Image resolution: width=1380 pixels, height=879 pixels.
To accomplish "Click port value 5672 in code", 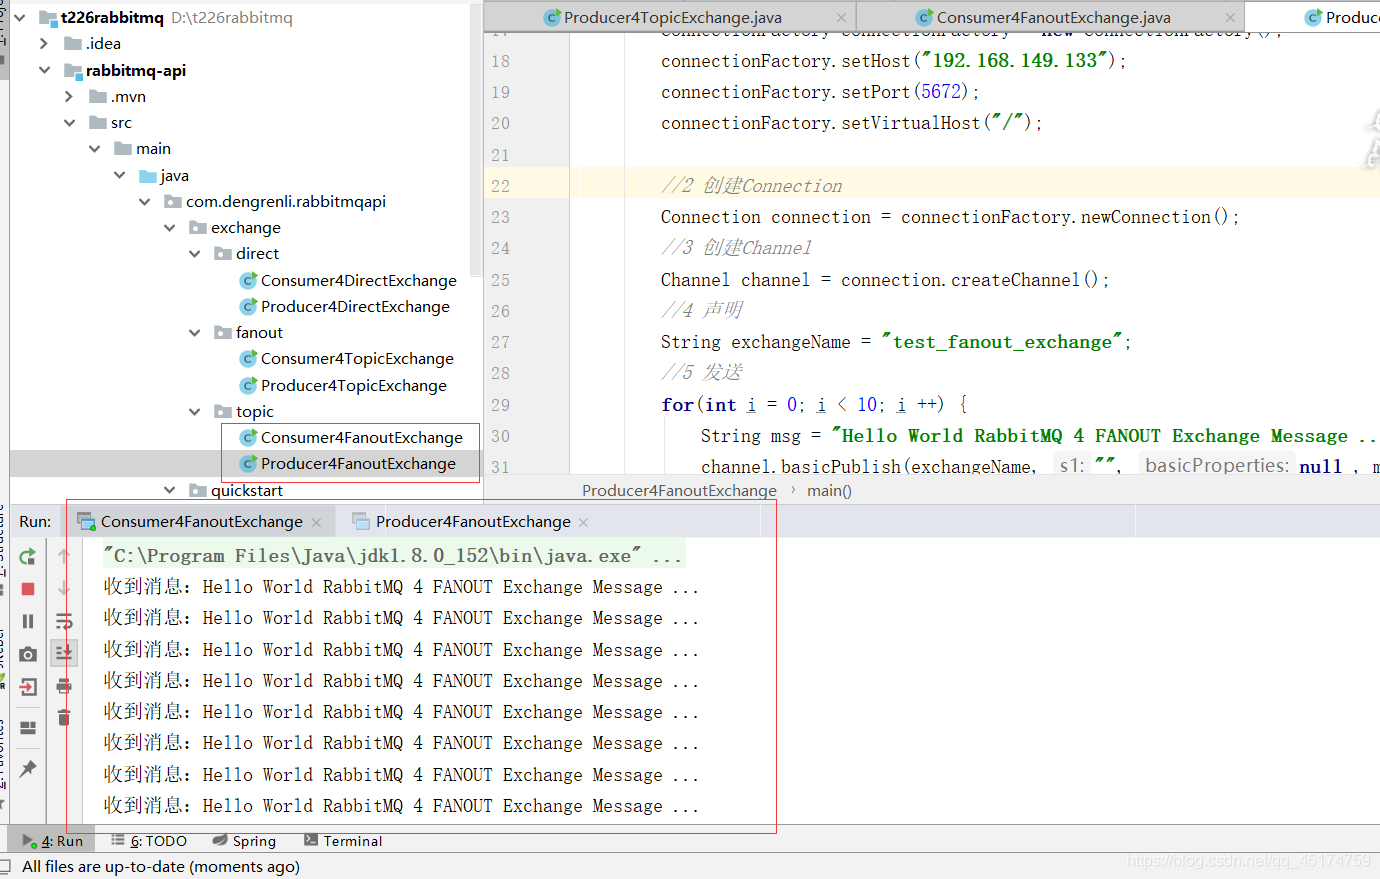I will (942, 91).
